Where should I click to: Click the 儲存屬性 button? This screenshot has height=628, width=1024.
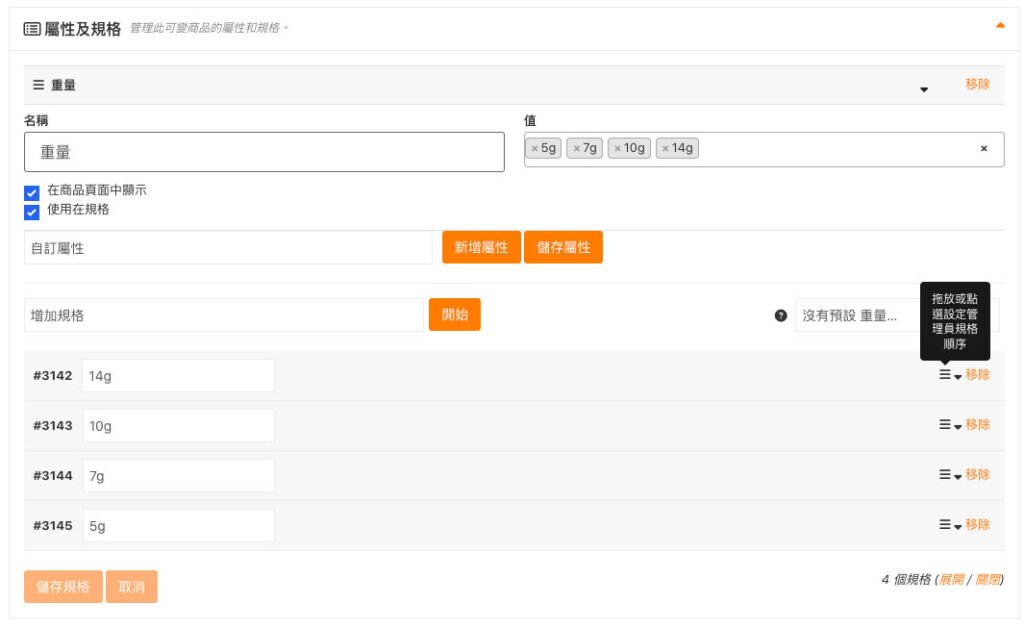click(x=563, y=248)
